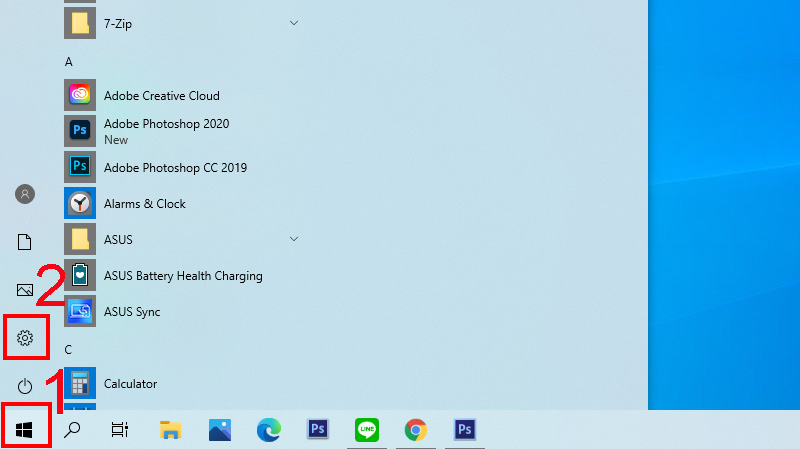
Task: Click the Adobe Creative Cloud app icon
Action: point(80,95)
